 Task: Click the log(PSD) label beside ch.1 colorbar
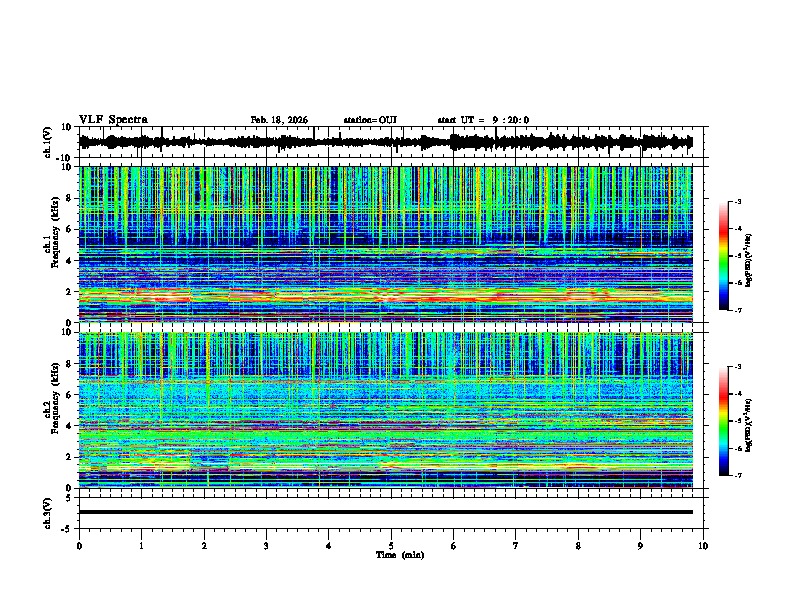[x=749, y=261]
